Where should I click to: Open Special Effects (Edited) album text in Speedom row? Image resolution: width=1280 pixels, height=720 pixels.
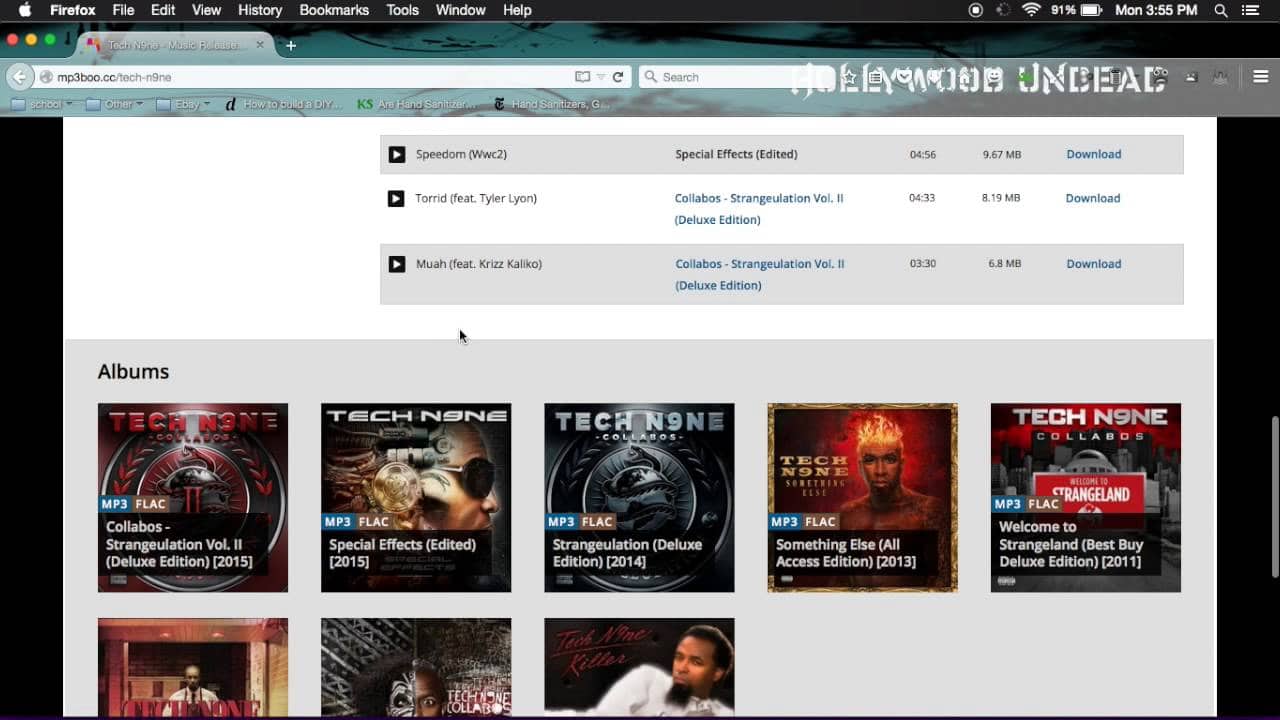tap(736, 154)
